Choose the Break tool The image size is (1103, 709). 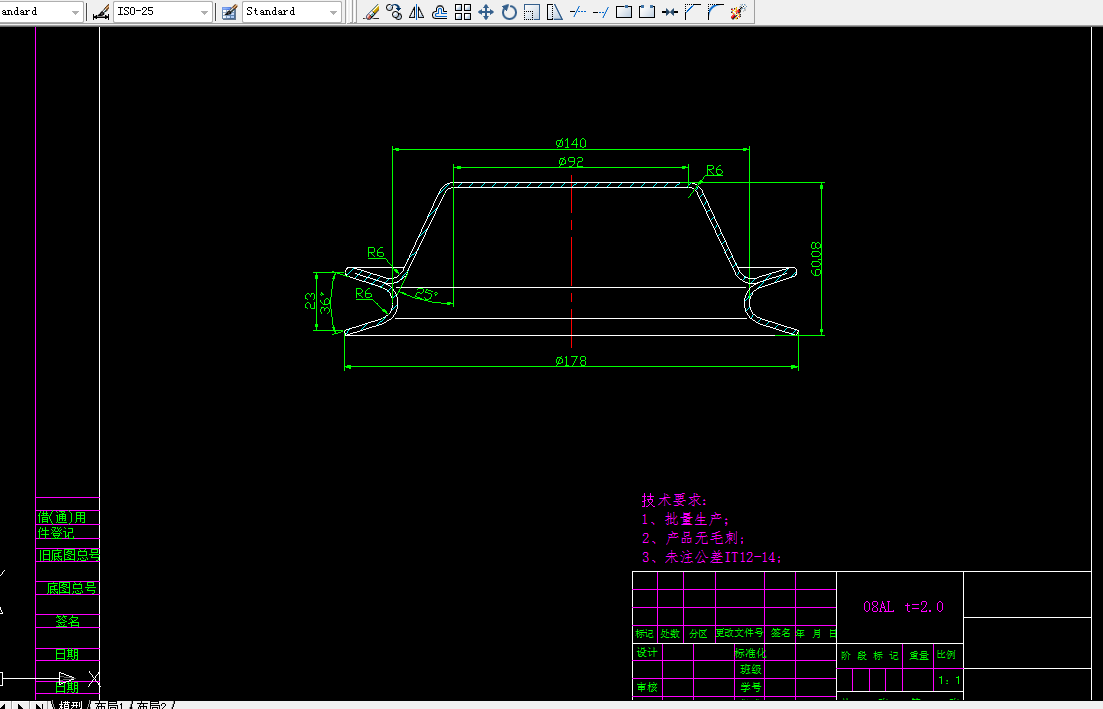[646, 12]
